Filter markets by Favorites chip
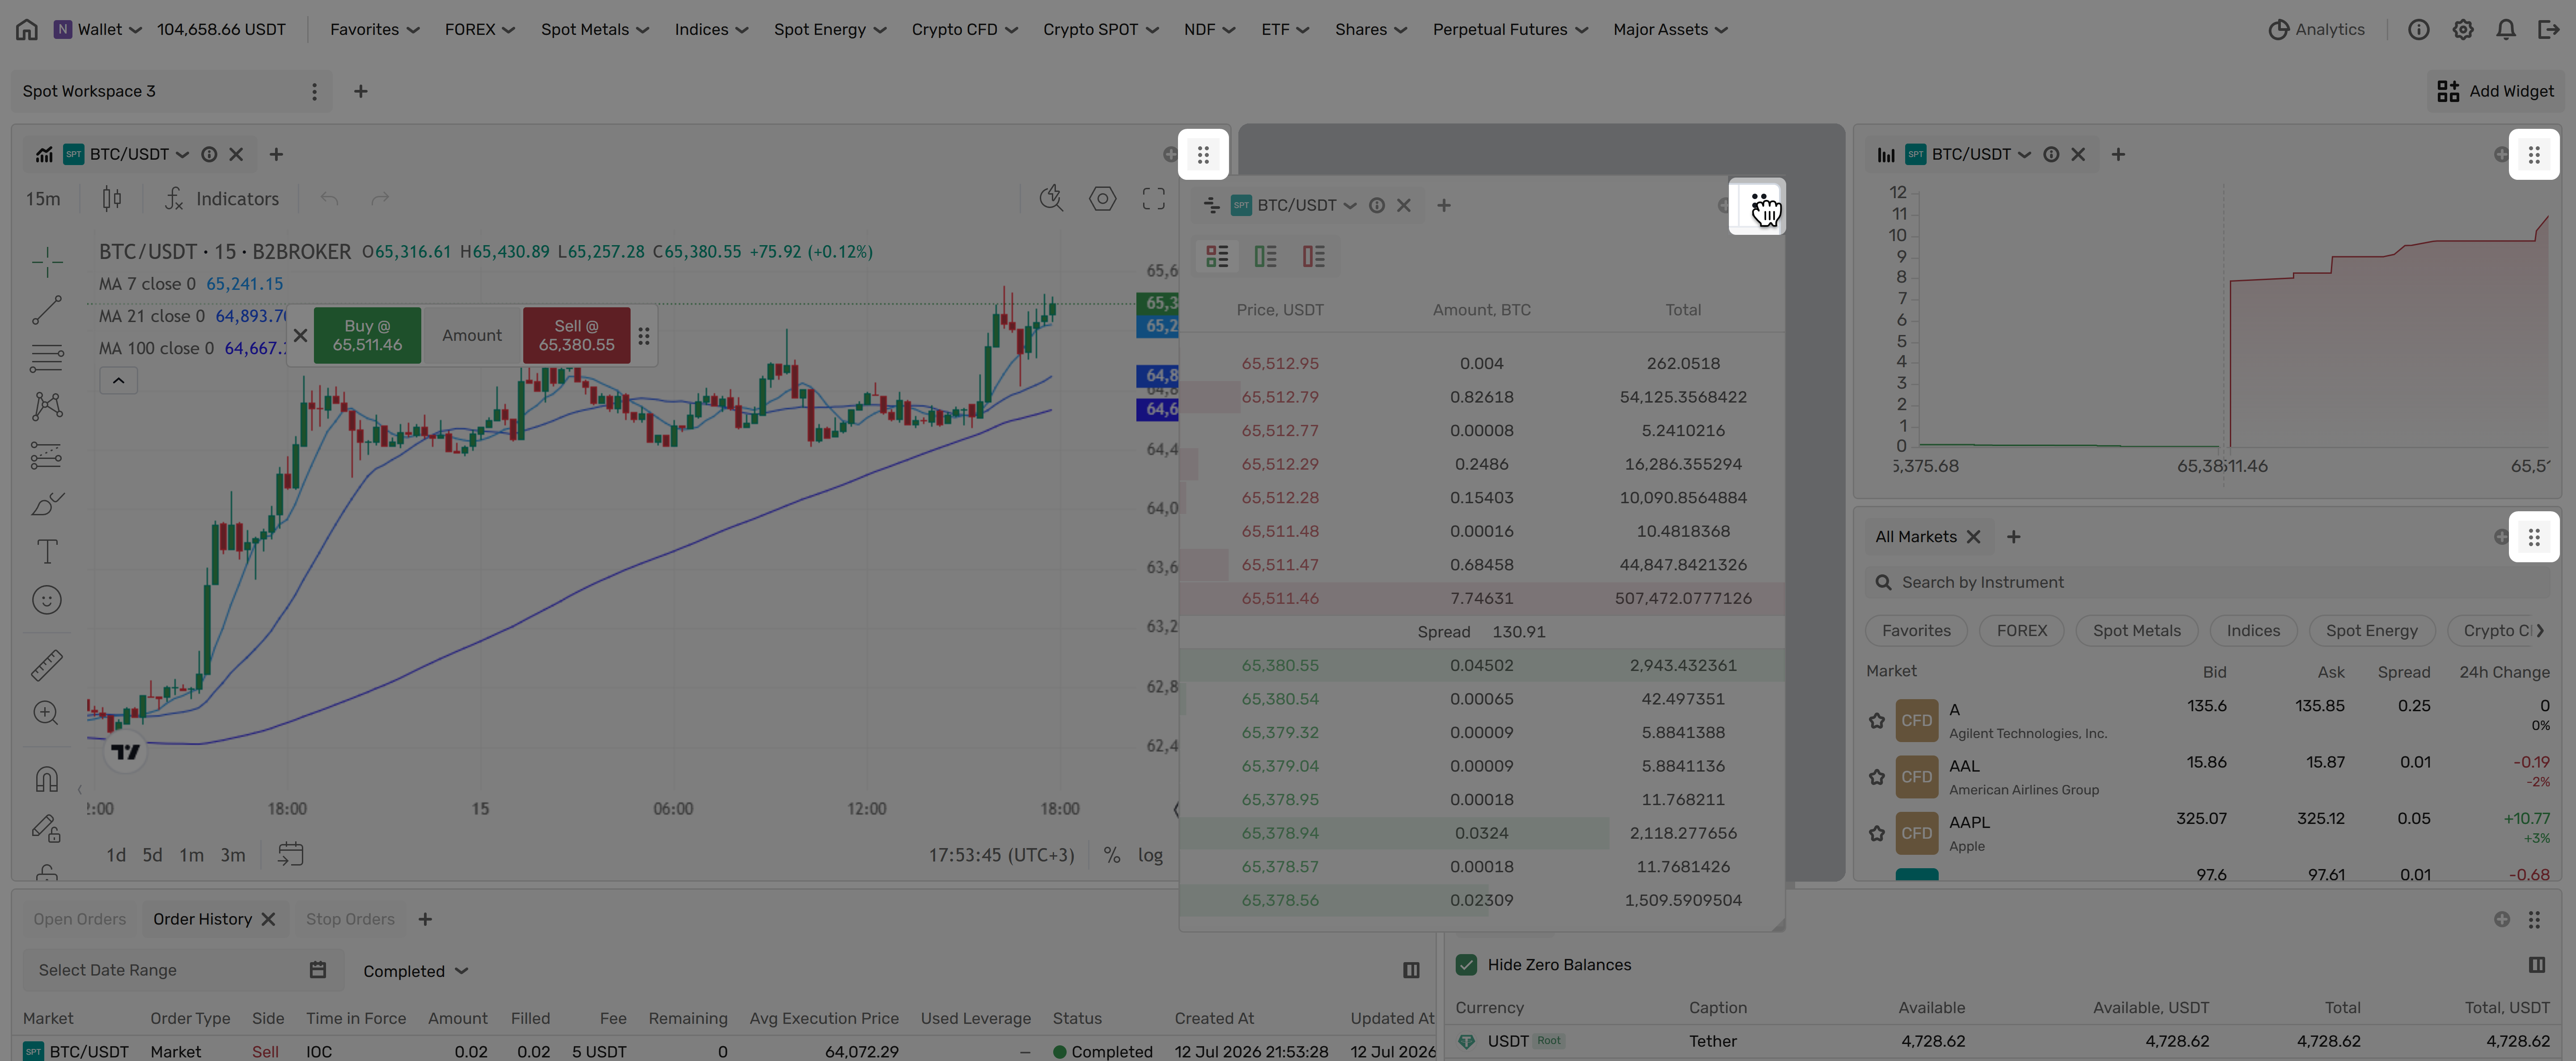This screenshot has width=2576, height=1061. [x=1916, y=631]
